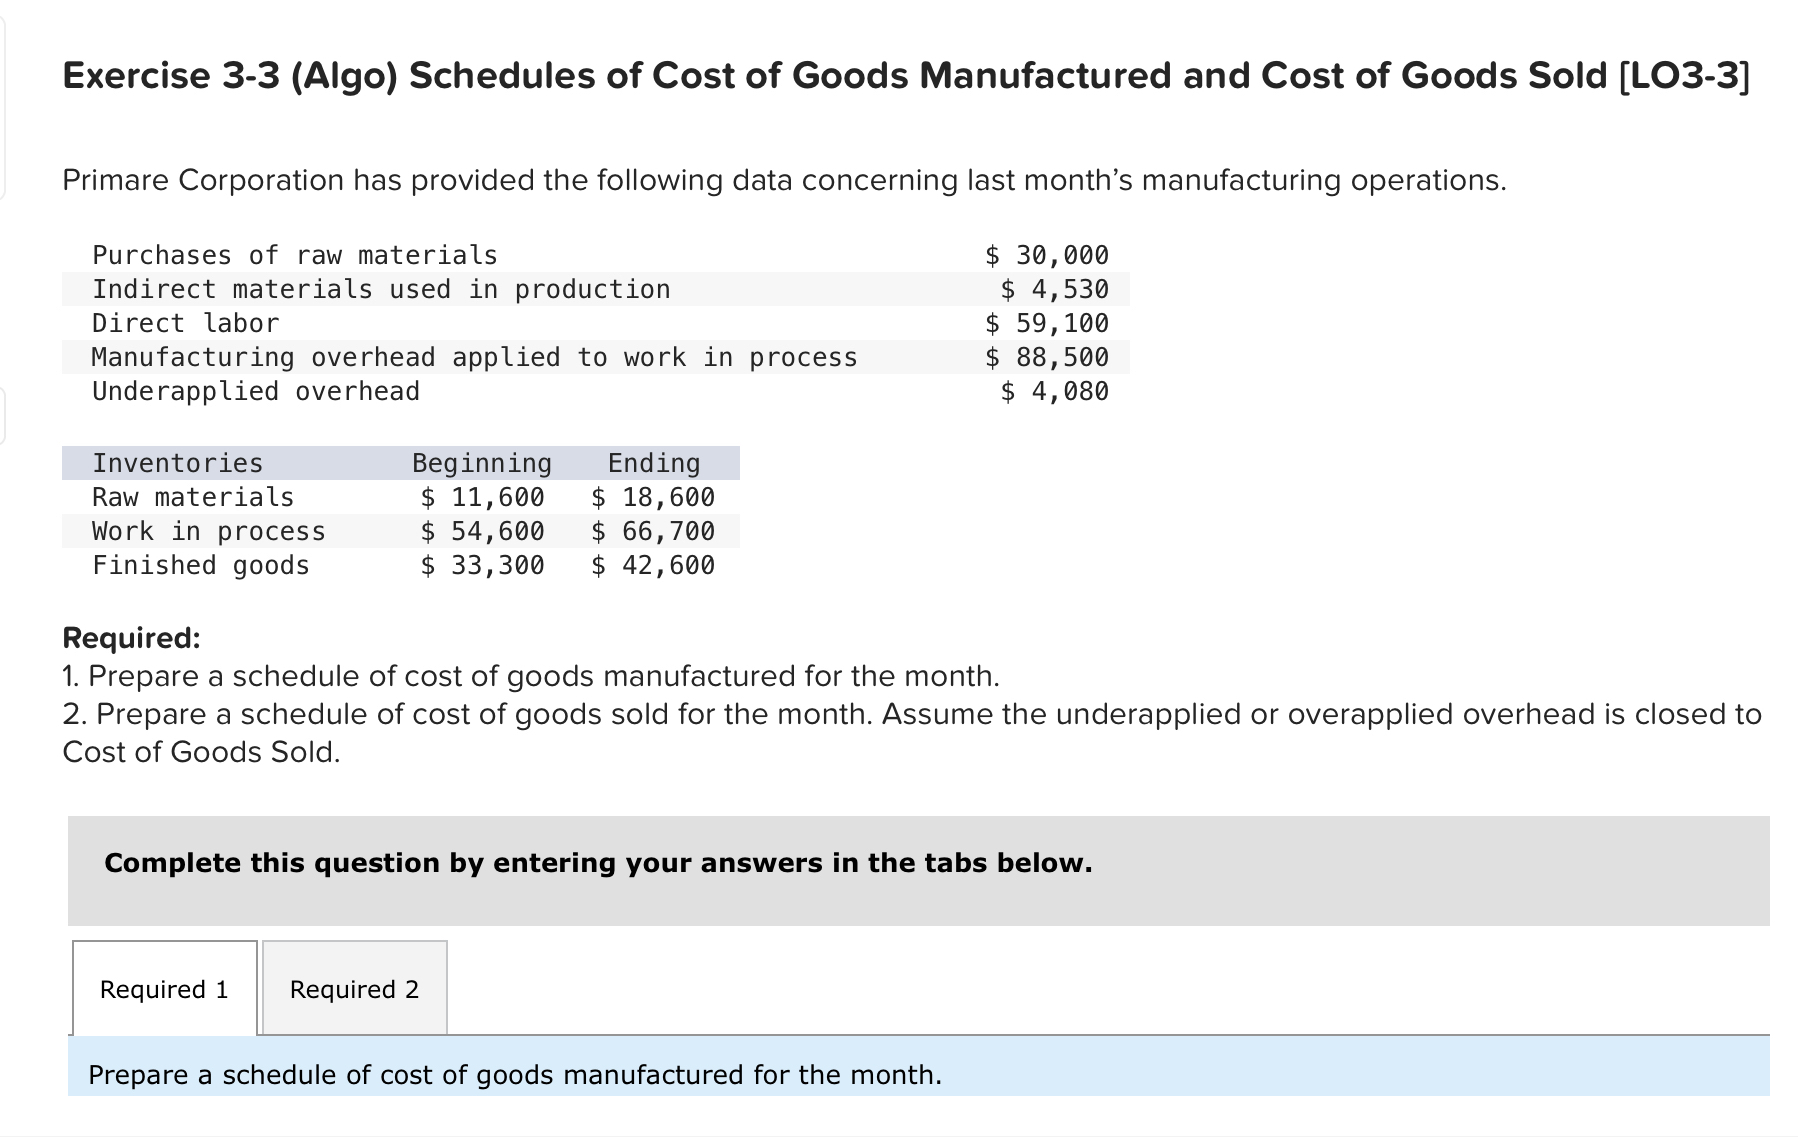
Task: Click the Ending column header
Action: (652, 462)
